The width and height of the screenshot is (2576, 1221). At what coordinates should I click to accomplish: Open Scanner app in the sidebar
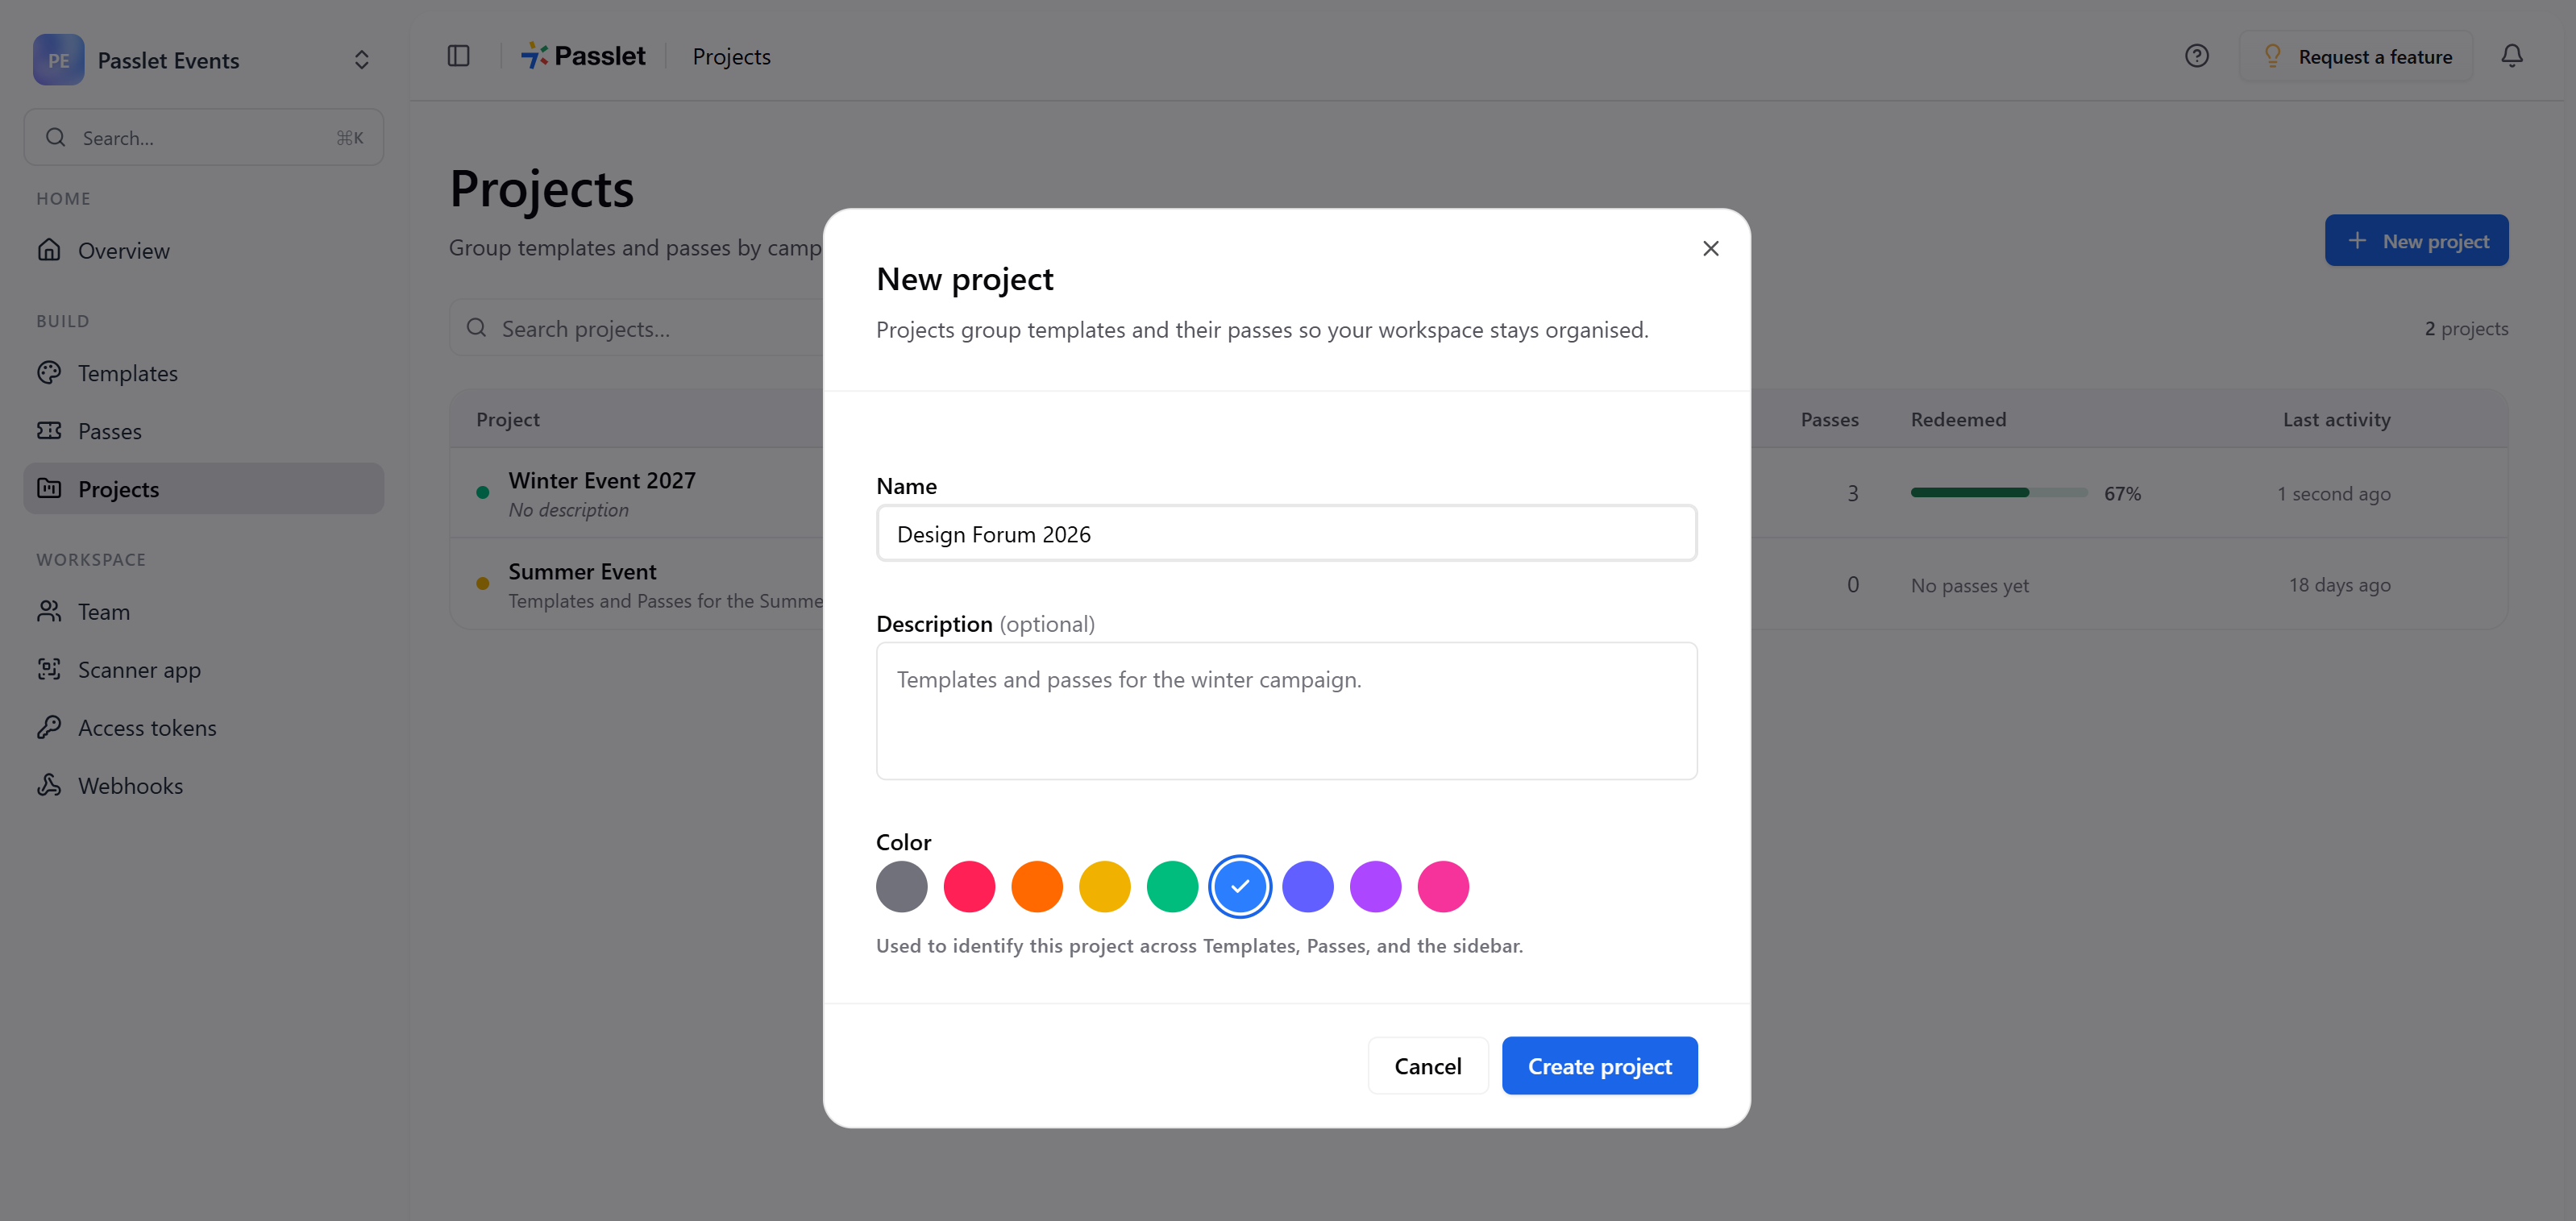tap(204, 669)
